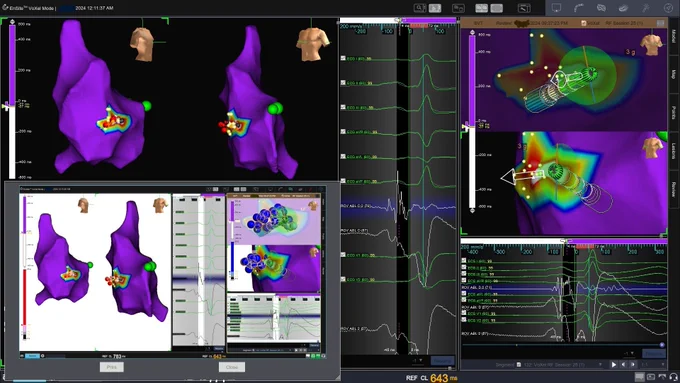Open the -1 dropdown below the center waveforms
This screenshot has width=680, height=383.
(417, 360)
